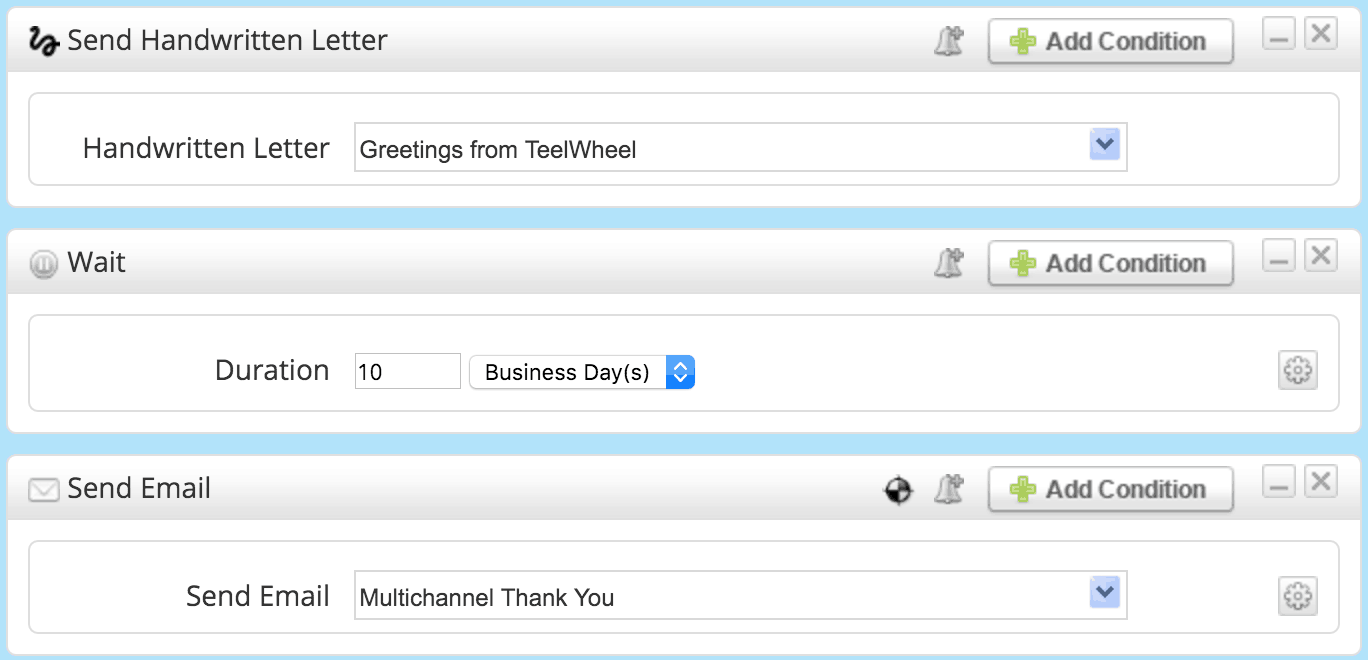Click the handwritten letter squiggle icon

coord(43,41)
